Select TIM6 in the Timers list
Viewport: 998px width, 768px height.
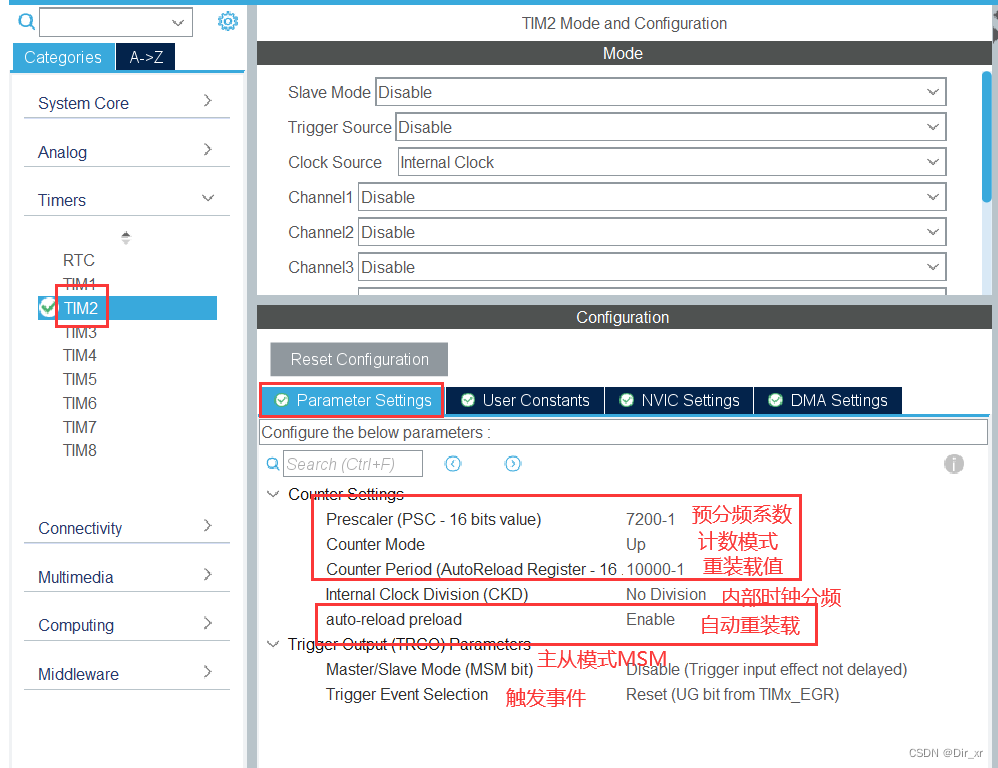80,403
